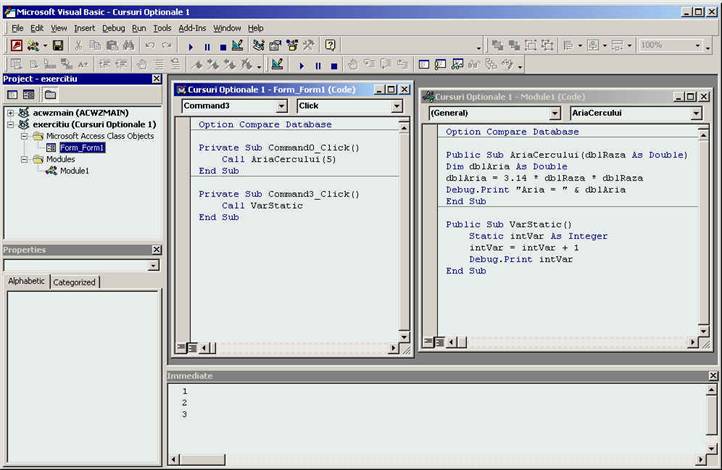The width and height of the screenshot is (722, 470).
Task: Open the Toolbox hammer-and-wrench icon
Action: [308, 45]
